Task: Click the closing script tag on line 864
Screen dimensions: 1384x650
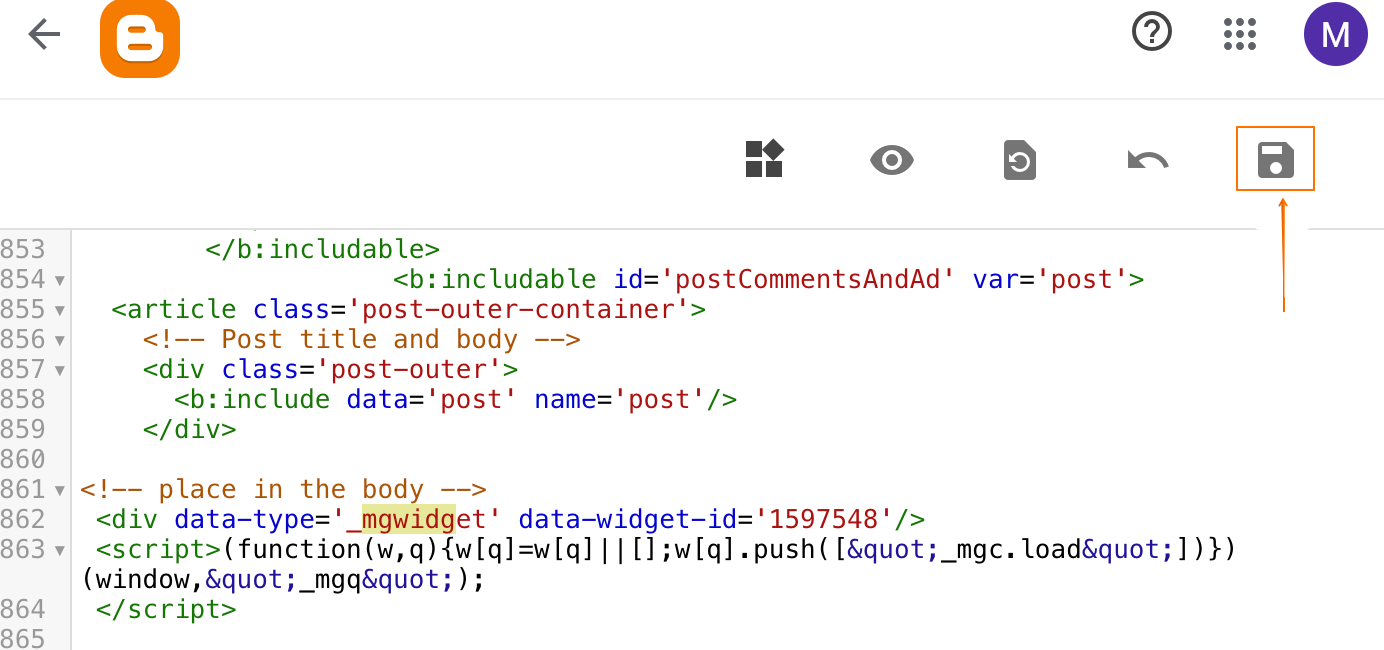Action: coord(166,609)
